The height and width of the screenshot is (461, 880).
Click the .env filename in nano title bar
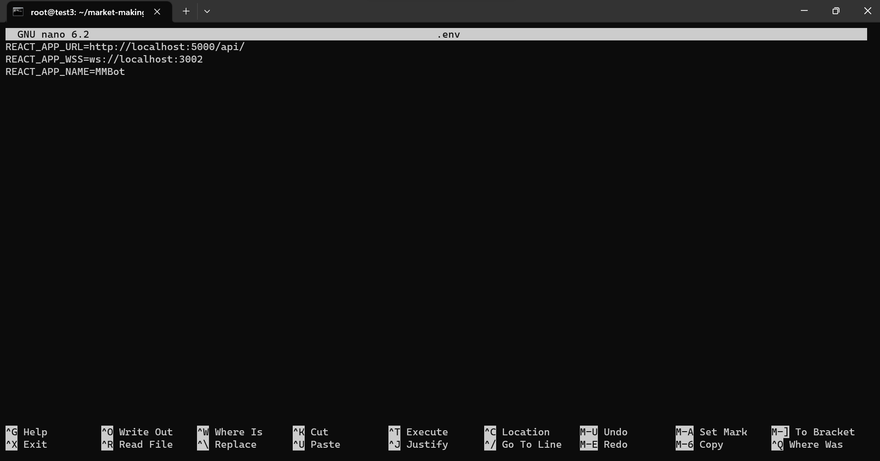point(448,34)
